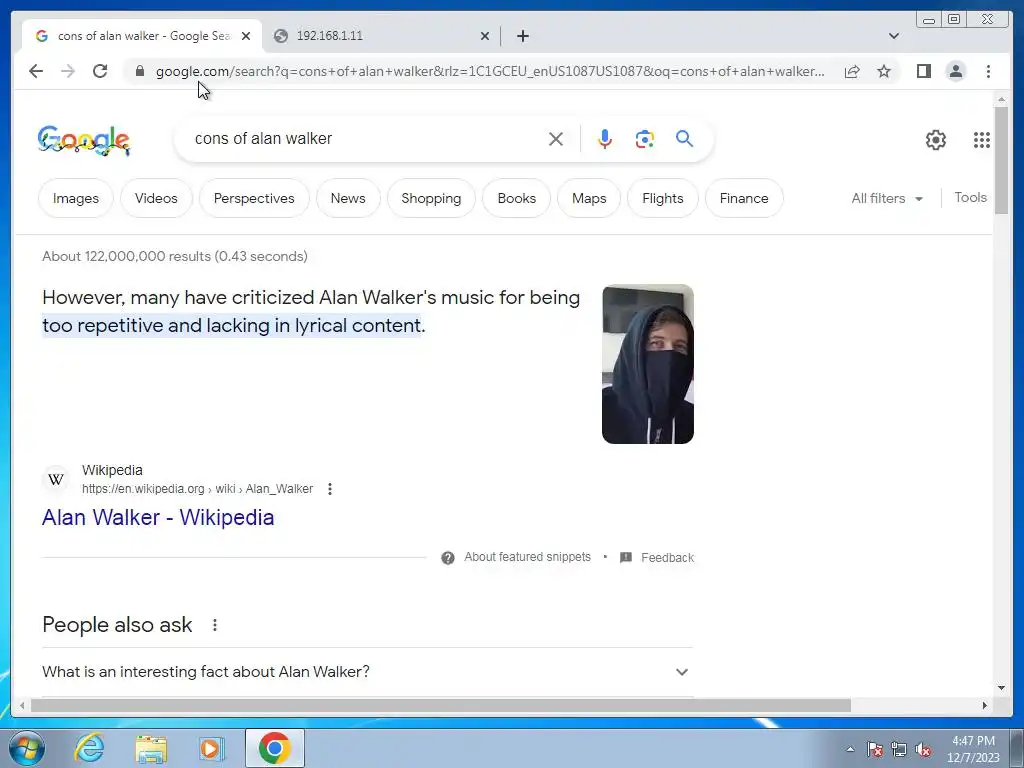Viewport: 1024px width, 768px height.
Task: Search by image with Google Lens
Action: click(645, 139)
